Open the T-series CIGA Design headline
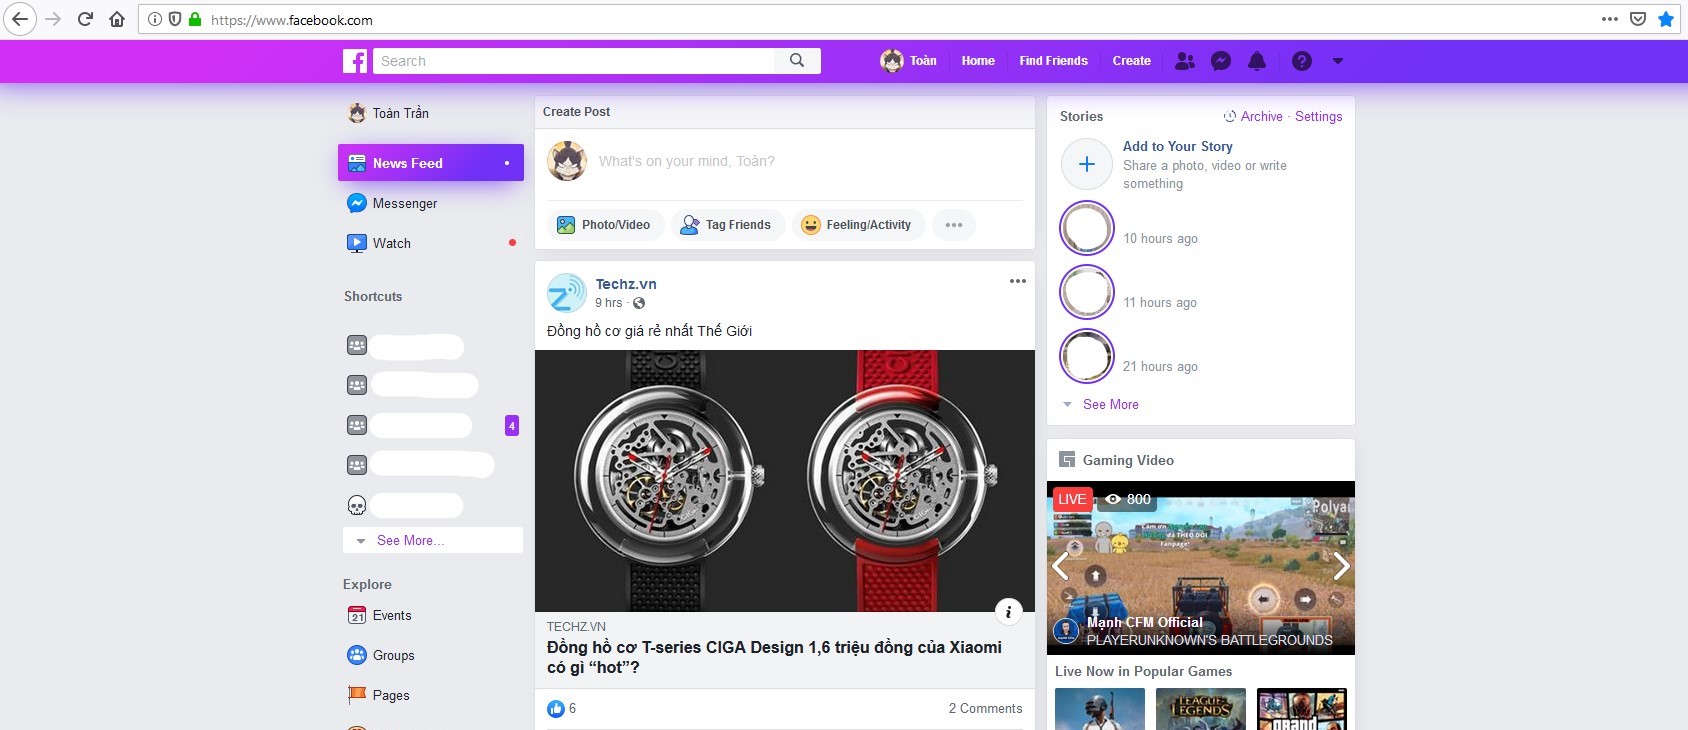The width and height of the screenshot is (1688, 730). (x=774, y=657)
